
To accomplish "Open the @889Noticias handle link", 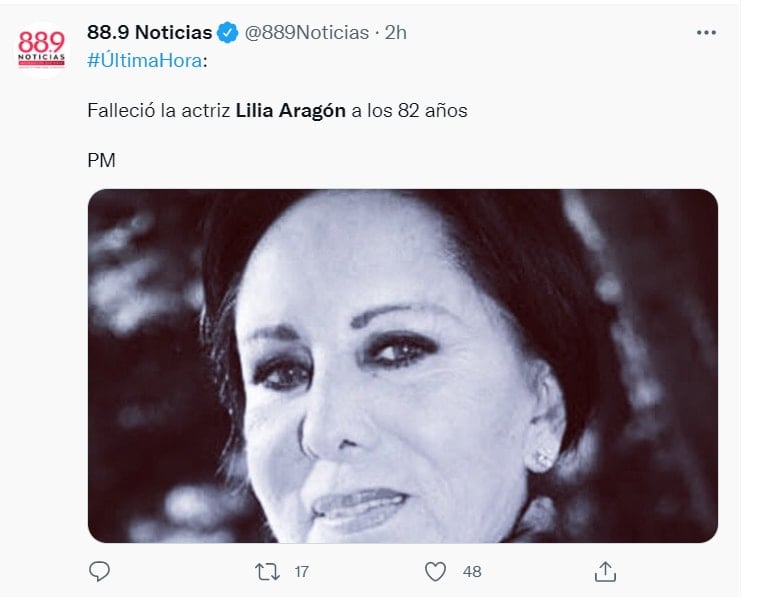I will pyautogui.click(x=307, y=33).
